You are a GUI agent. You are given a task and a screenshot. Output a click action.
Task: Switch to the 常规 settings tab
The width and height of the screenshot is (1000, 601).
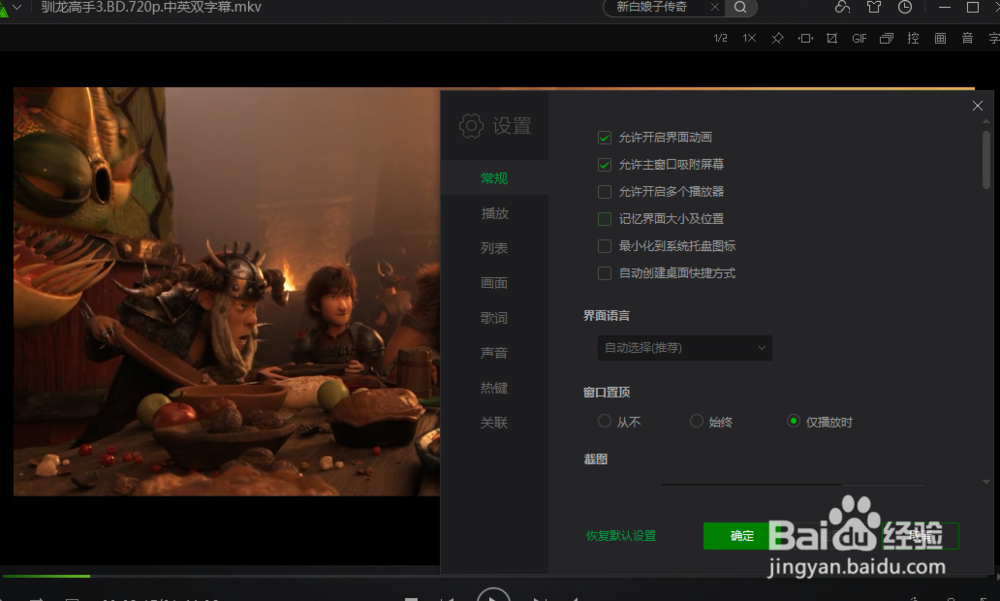click(494, 178)
